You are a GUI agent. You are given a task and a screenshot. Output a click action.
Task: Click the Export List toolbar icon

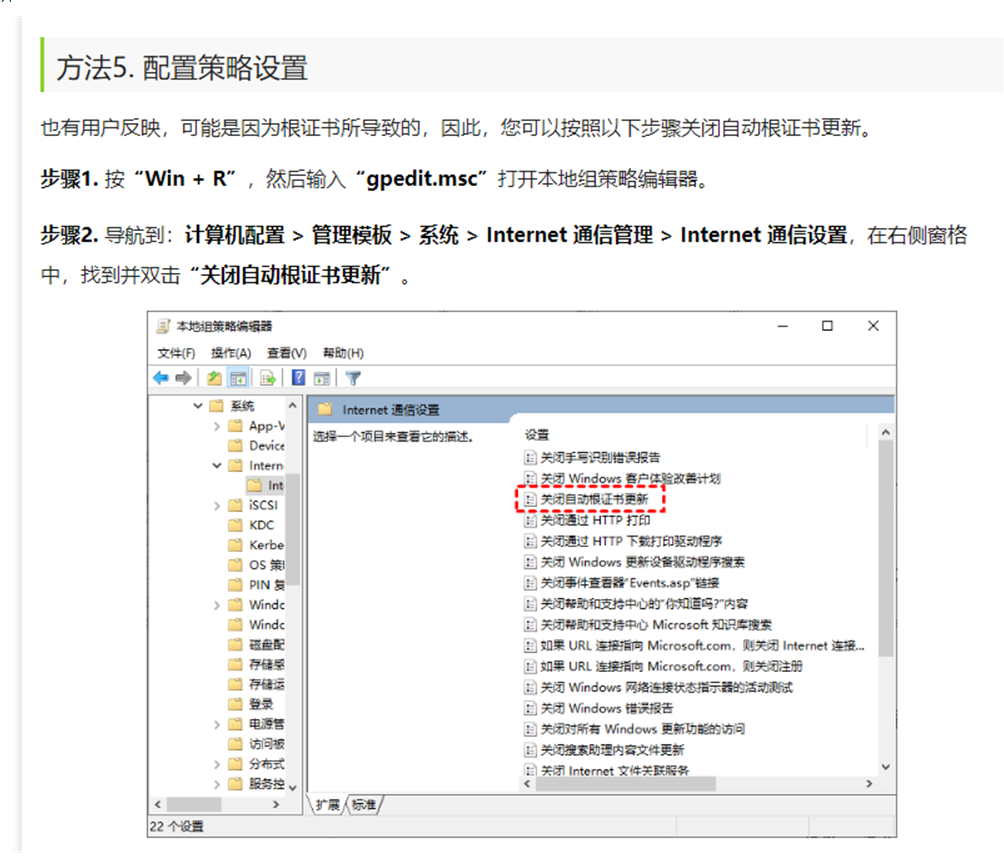pos(268,378)
